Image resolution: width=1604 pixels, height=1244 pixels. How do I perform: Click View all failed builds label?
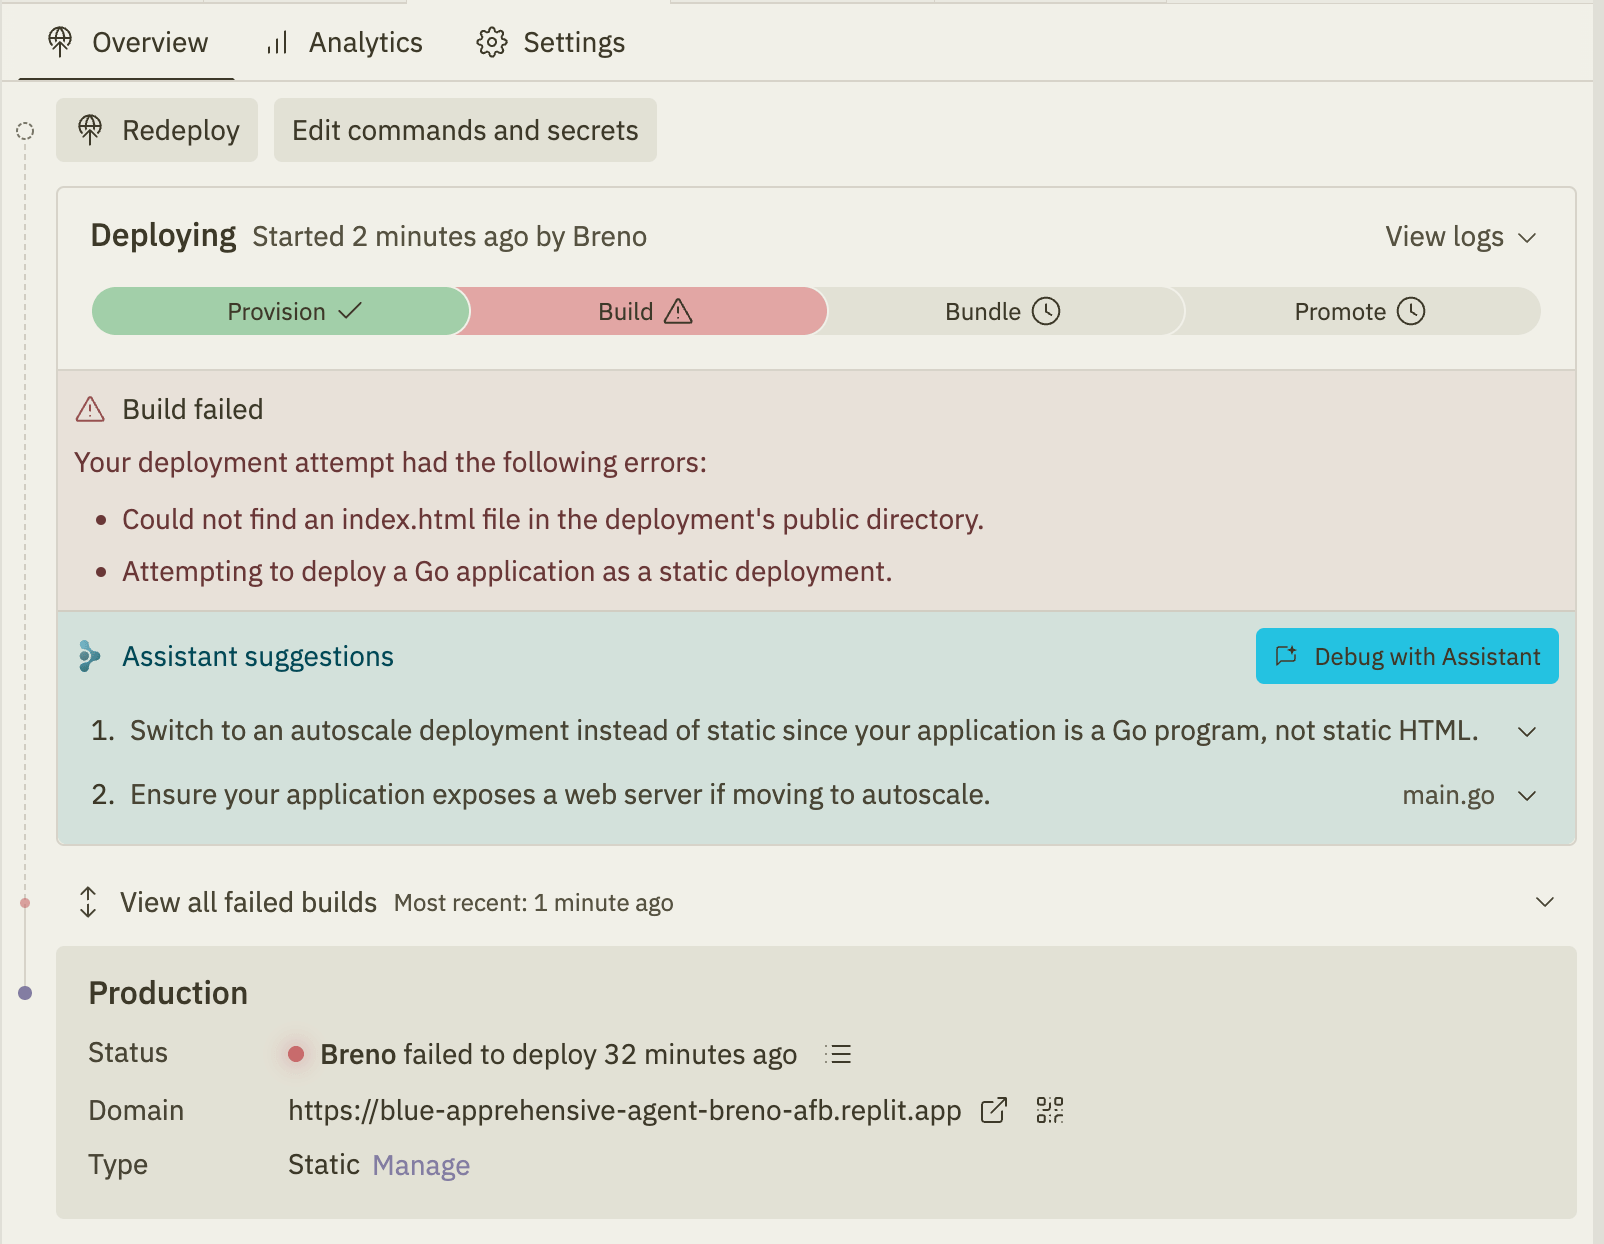click(x=248, y=902)
